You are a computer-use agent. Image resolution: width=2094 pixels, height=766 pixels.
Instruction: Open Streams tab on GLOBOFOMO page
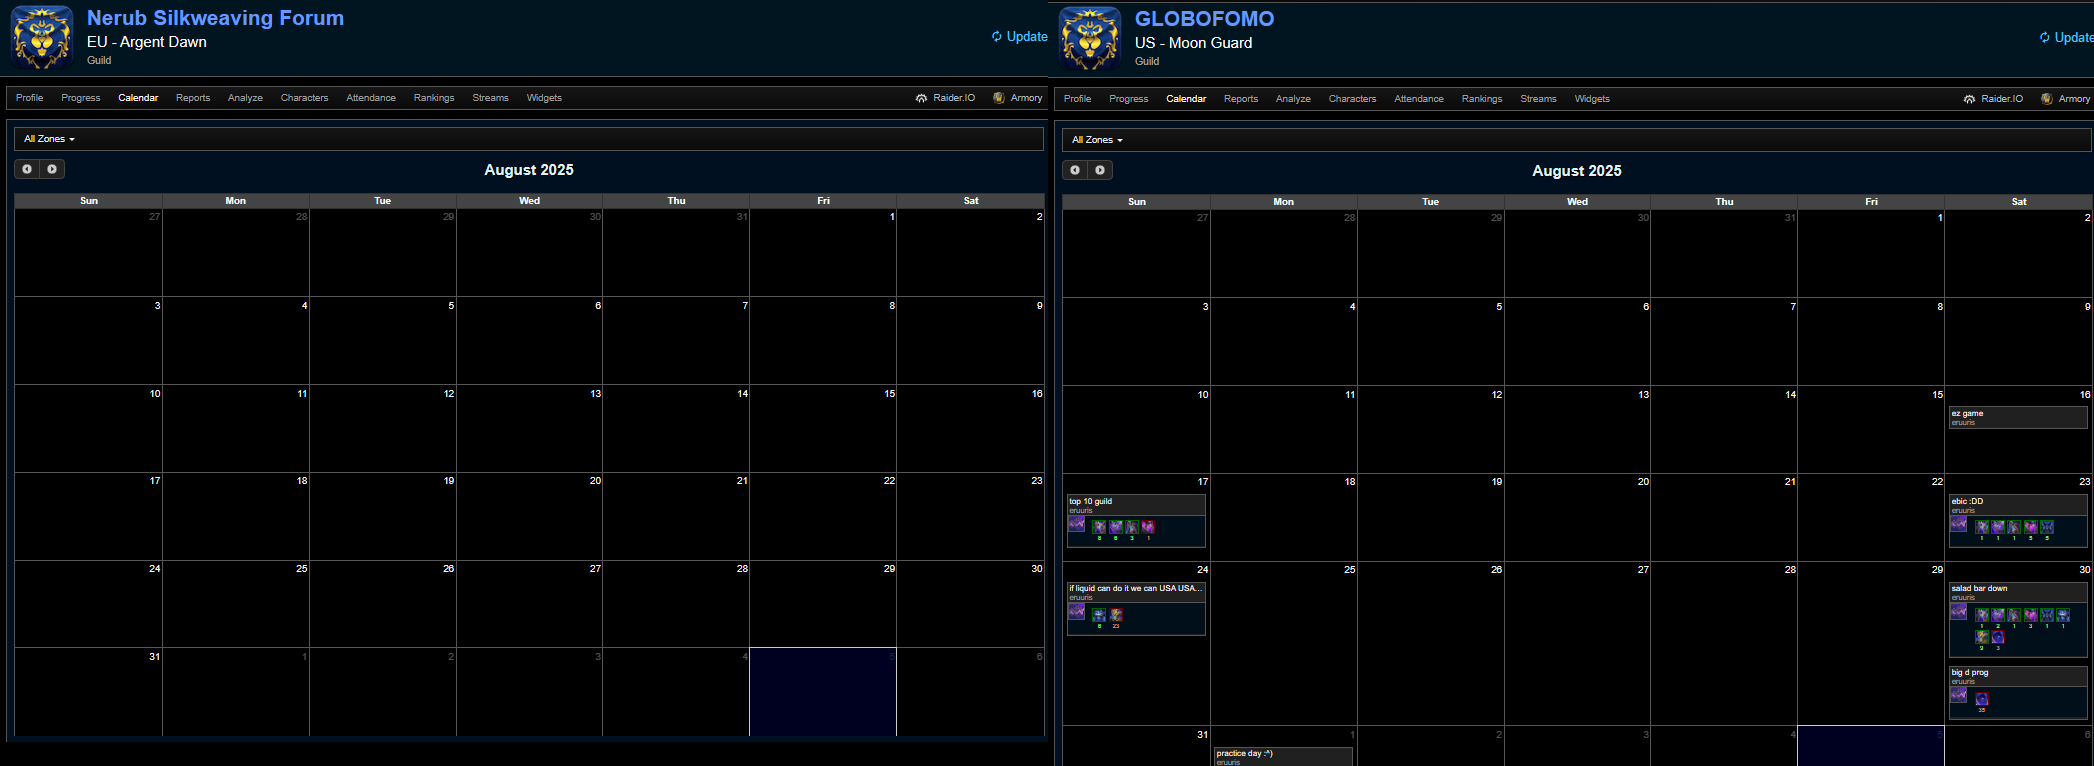click(1538, 99)
